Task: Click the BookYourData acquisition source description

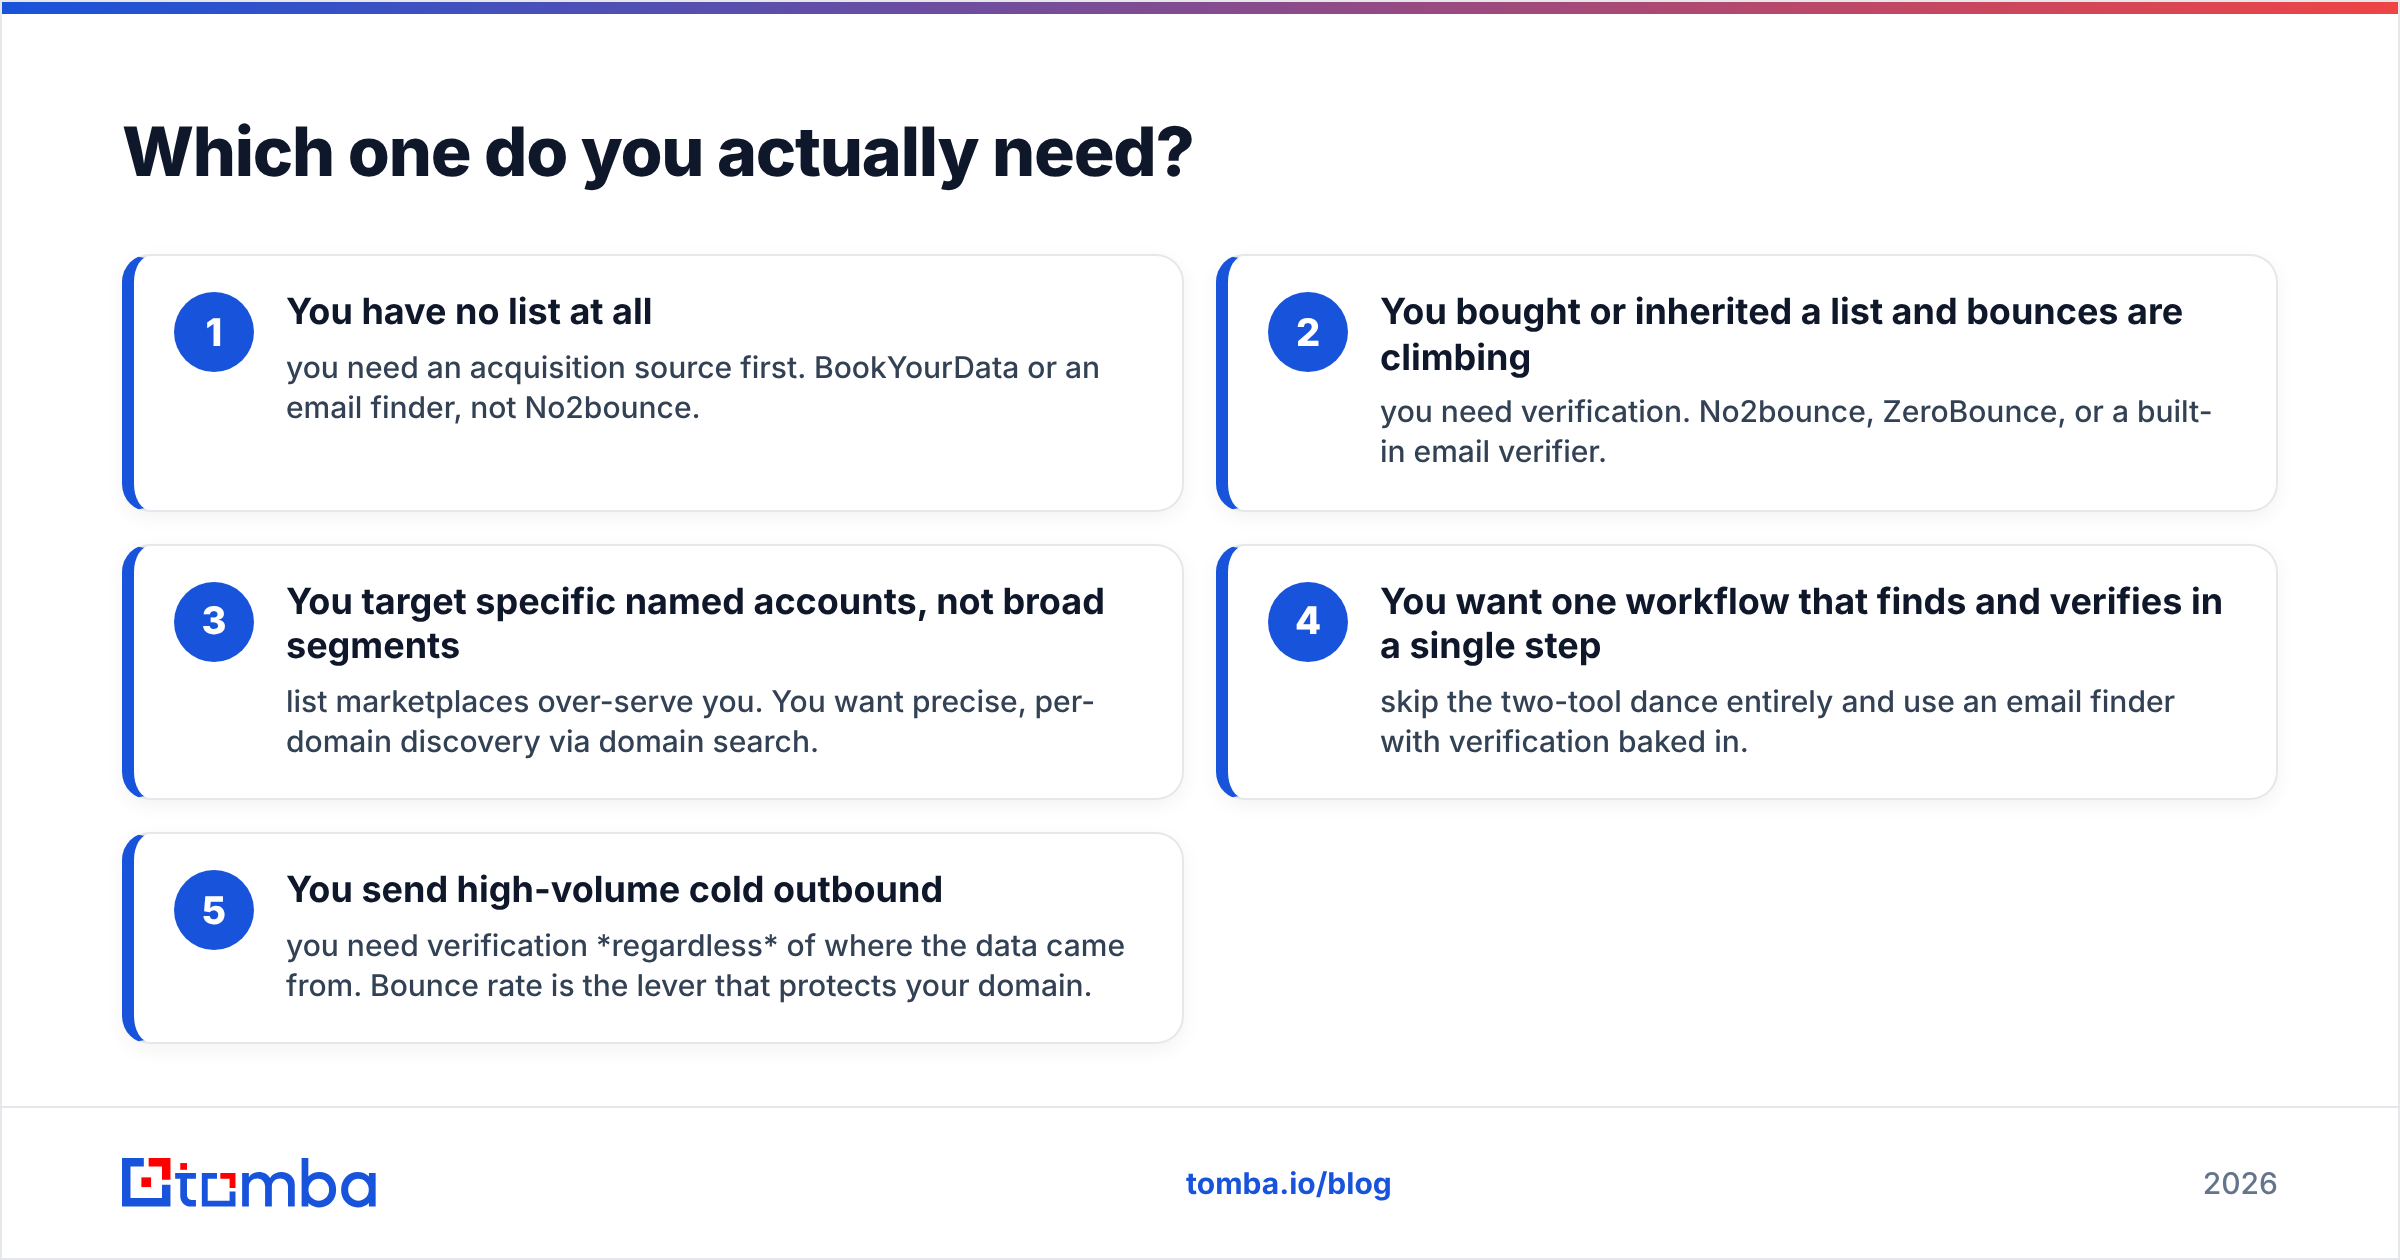Action: click(x=692, y=388)
